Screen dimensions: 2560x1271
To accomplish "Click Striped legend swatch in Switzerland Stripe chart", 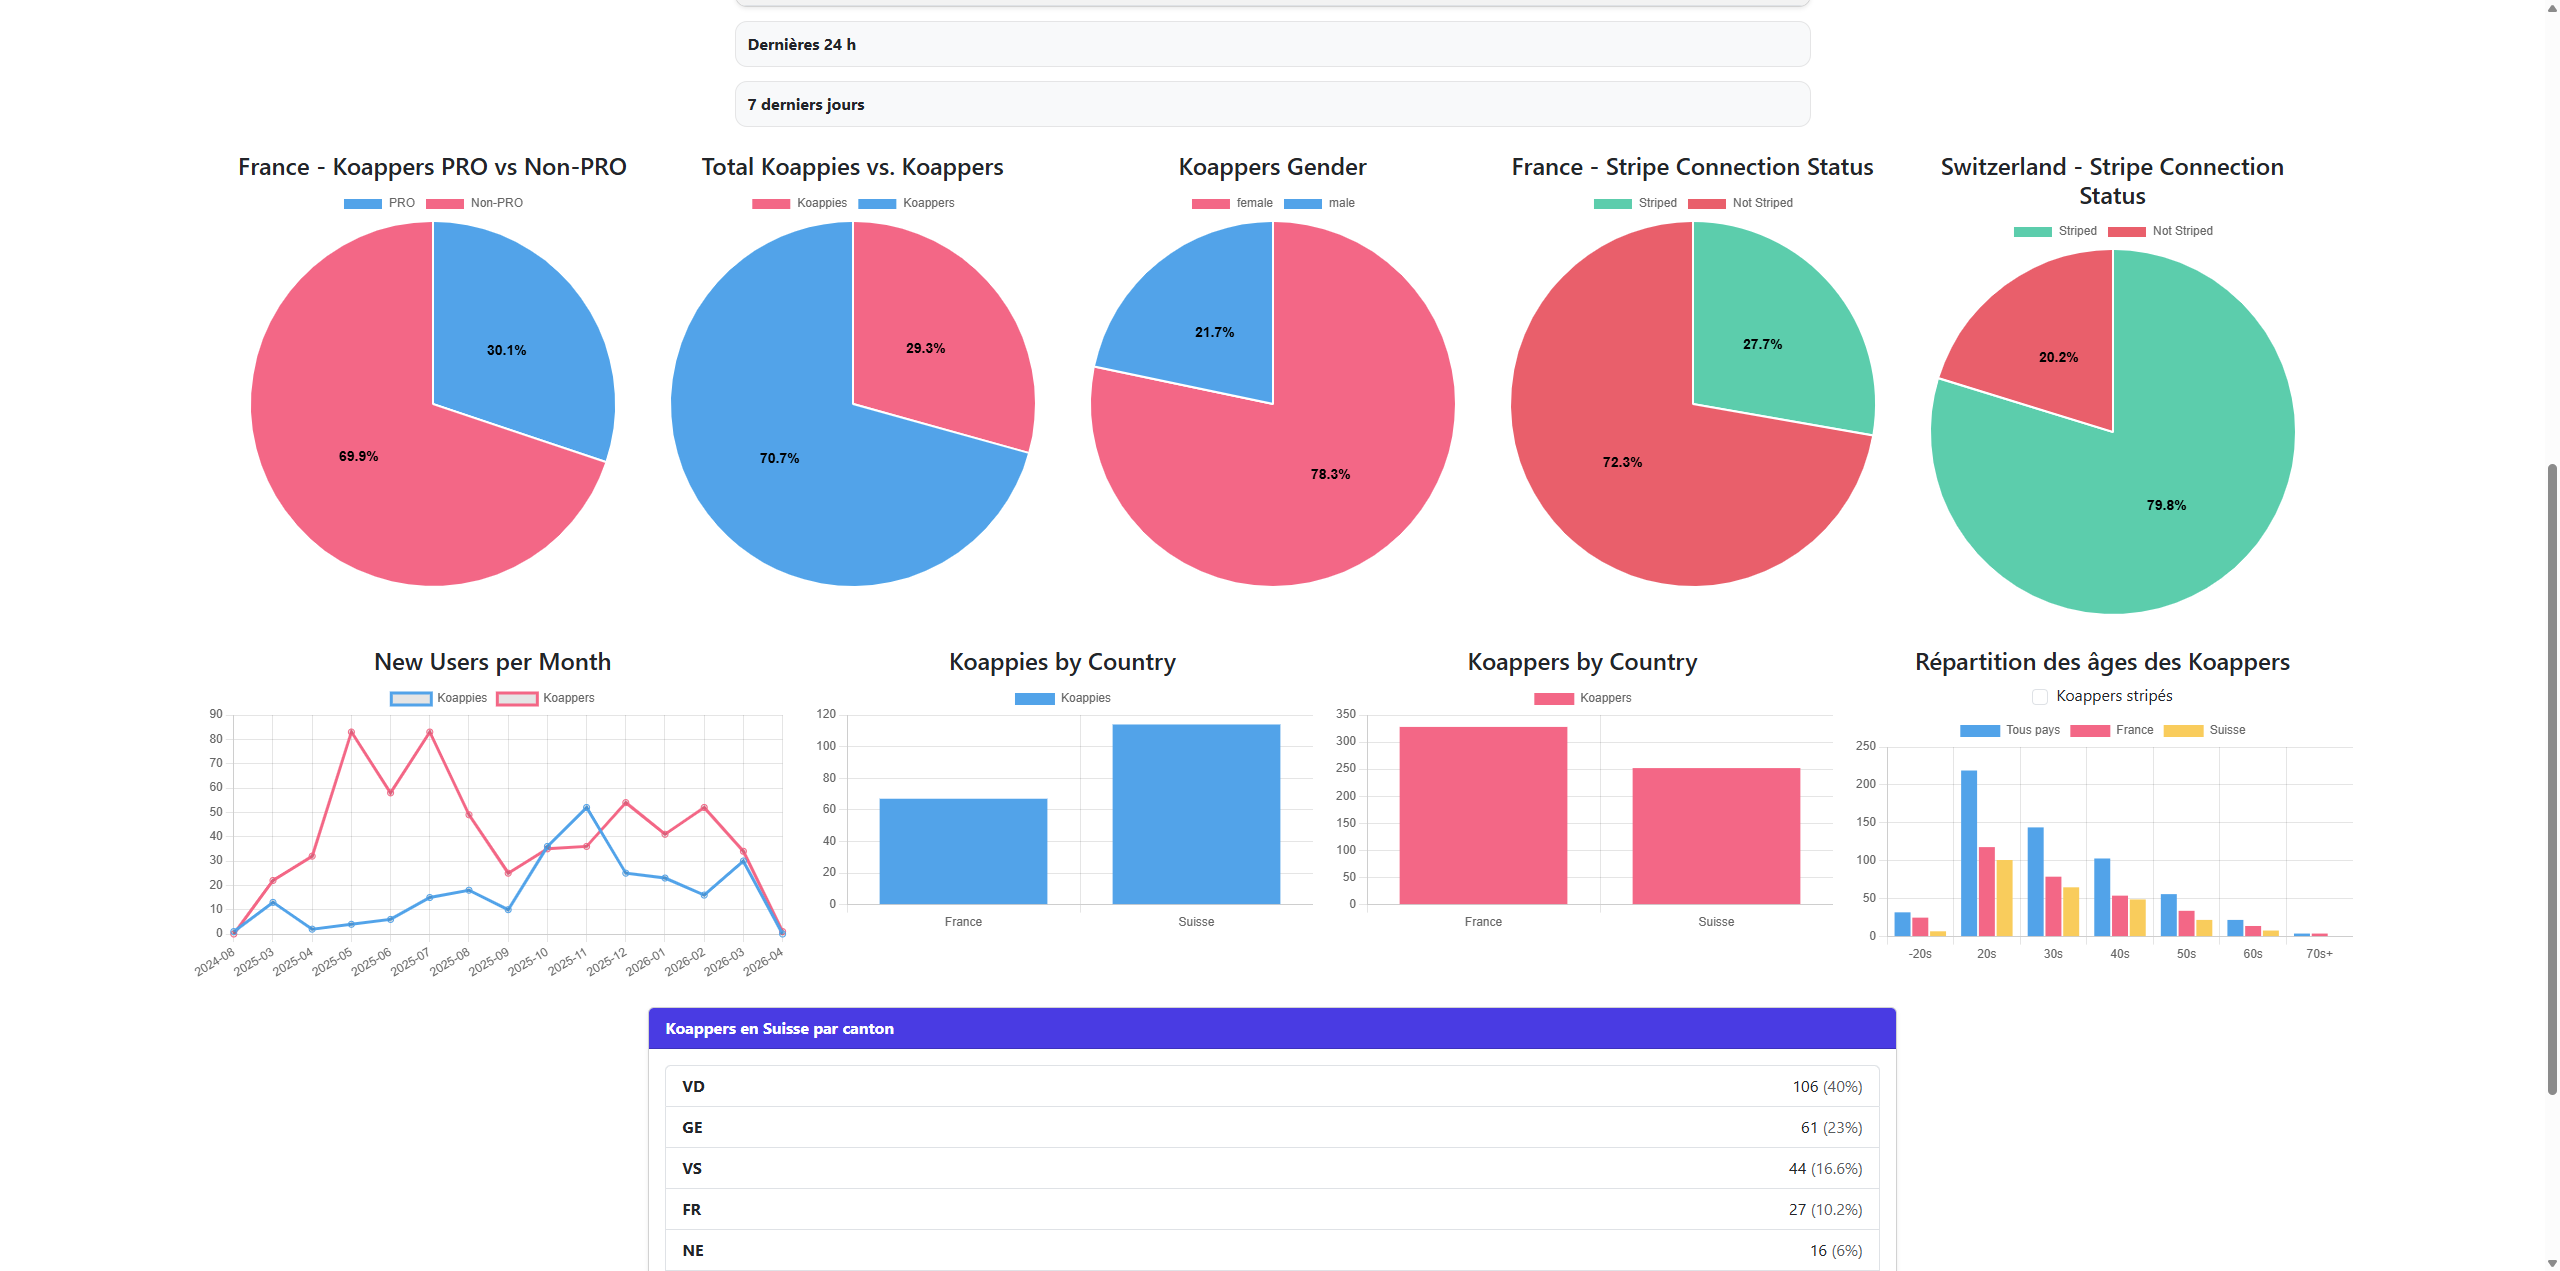I will (2032, 231).
